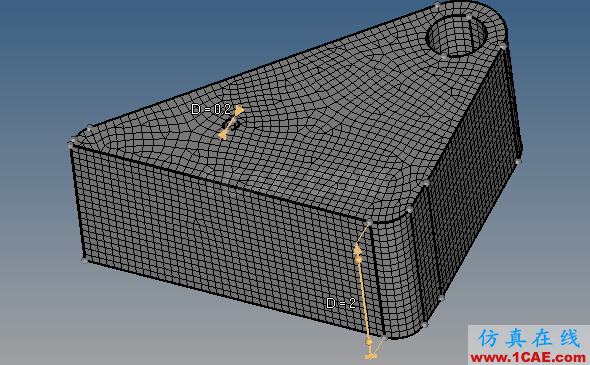Select fixed point at bottom-left corner of front face
Image resolution: width=590 pixels, height=365 pixels.
pyautogui.click(x=85, y=260)
